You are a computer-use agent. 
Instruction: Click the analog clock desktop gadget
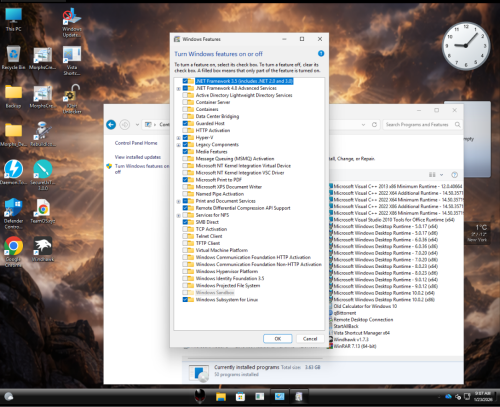pos(466,46)
